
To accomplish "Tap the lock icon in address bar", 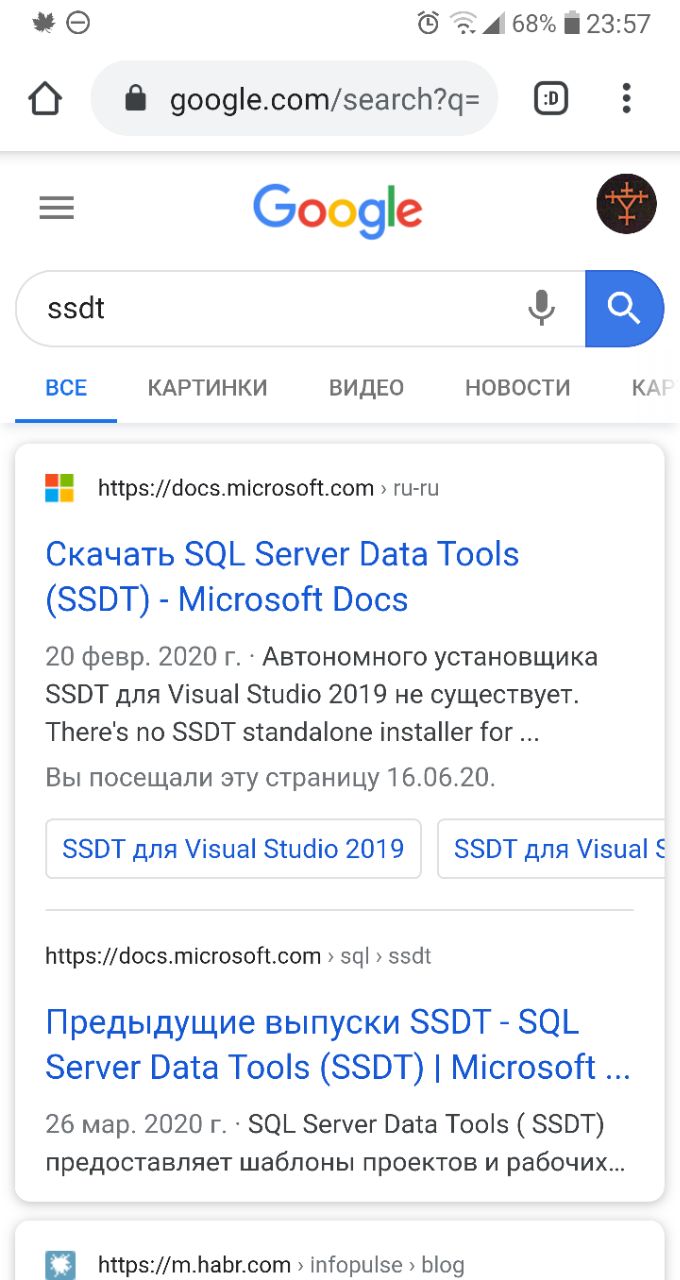I will pos(135,98).
